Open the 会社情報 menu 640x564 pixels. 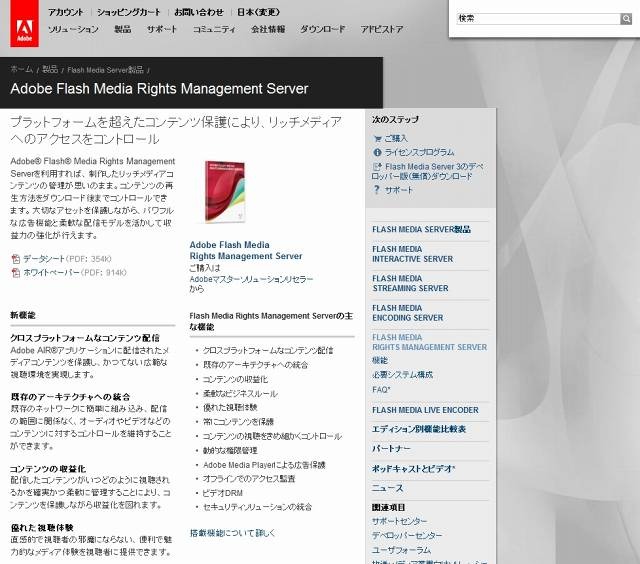pos(268,29)
